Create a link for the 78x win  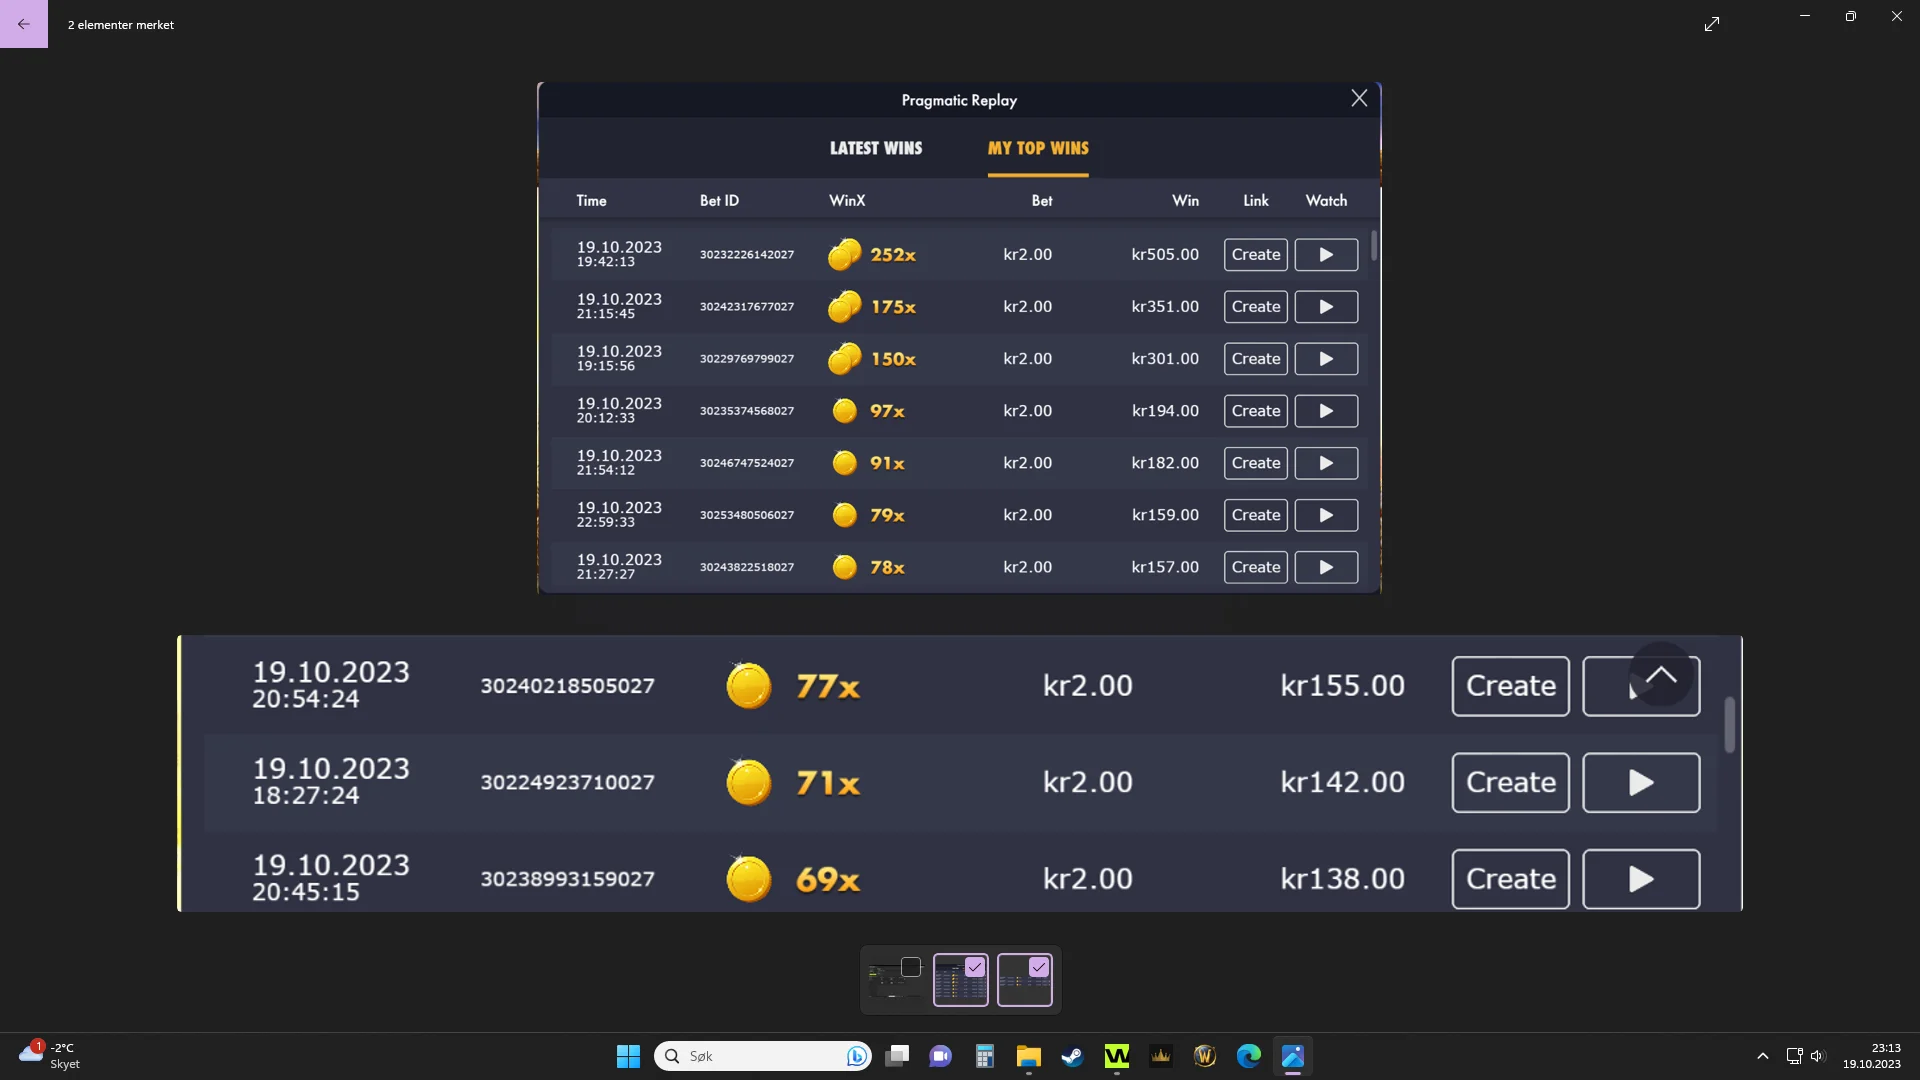[1256, 567]
